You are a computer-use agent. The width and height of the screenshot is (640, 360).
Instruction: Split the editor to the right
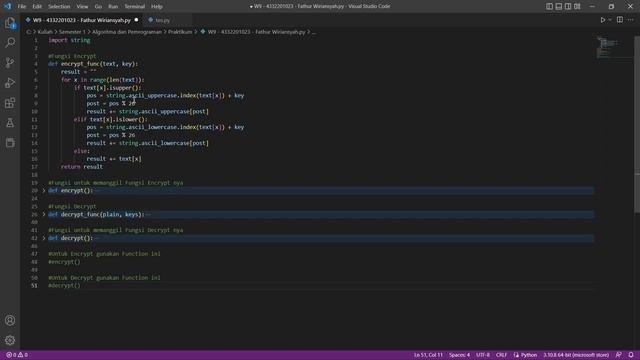tap(620, 20)
